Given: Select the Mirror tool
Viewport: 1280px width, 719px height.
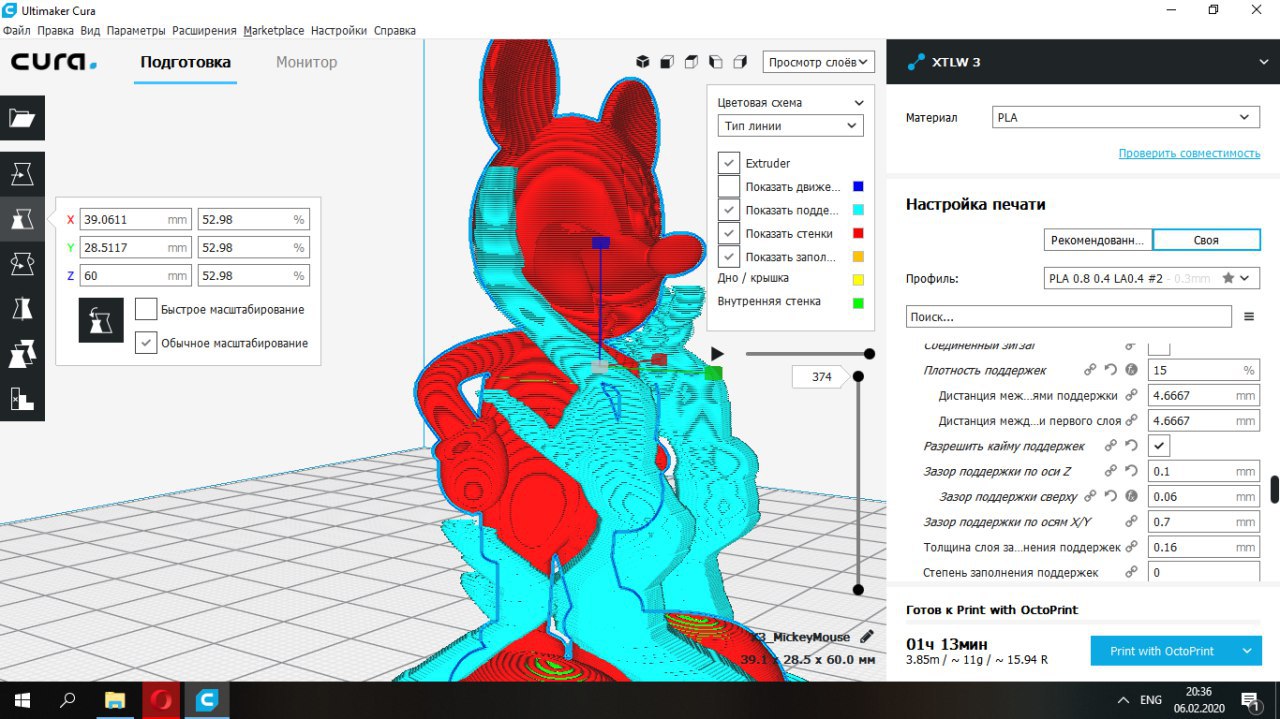Looking at the screenshot, I should (22, 309).
